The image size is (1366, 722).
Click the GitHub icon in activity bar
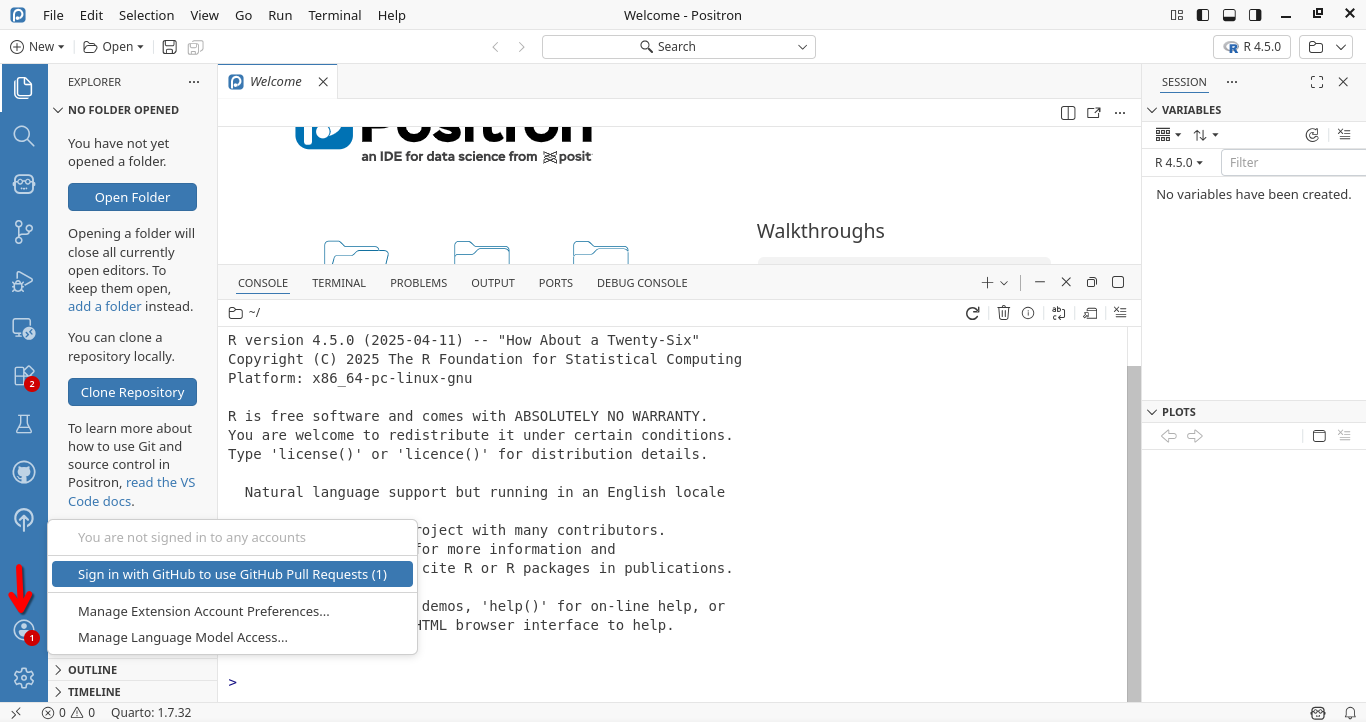click(24, 472)
